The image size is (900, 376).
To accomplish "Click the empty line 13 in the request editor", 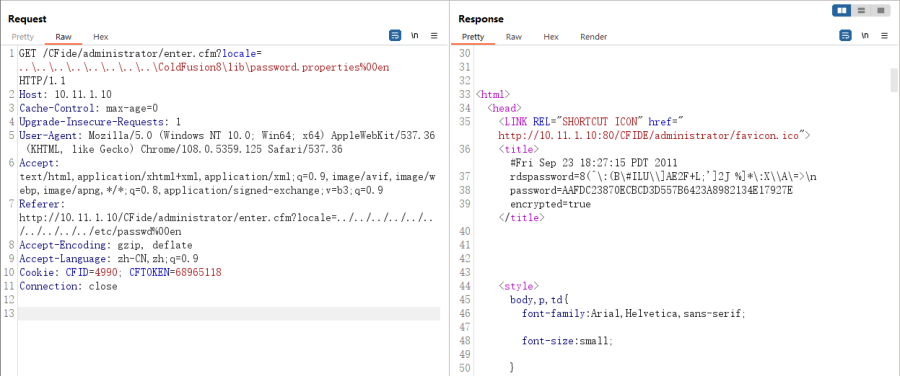I will click(230, 313).
